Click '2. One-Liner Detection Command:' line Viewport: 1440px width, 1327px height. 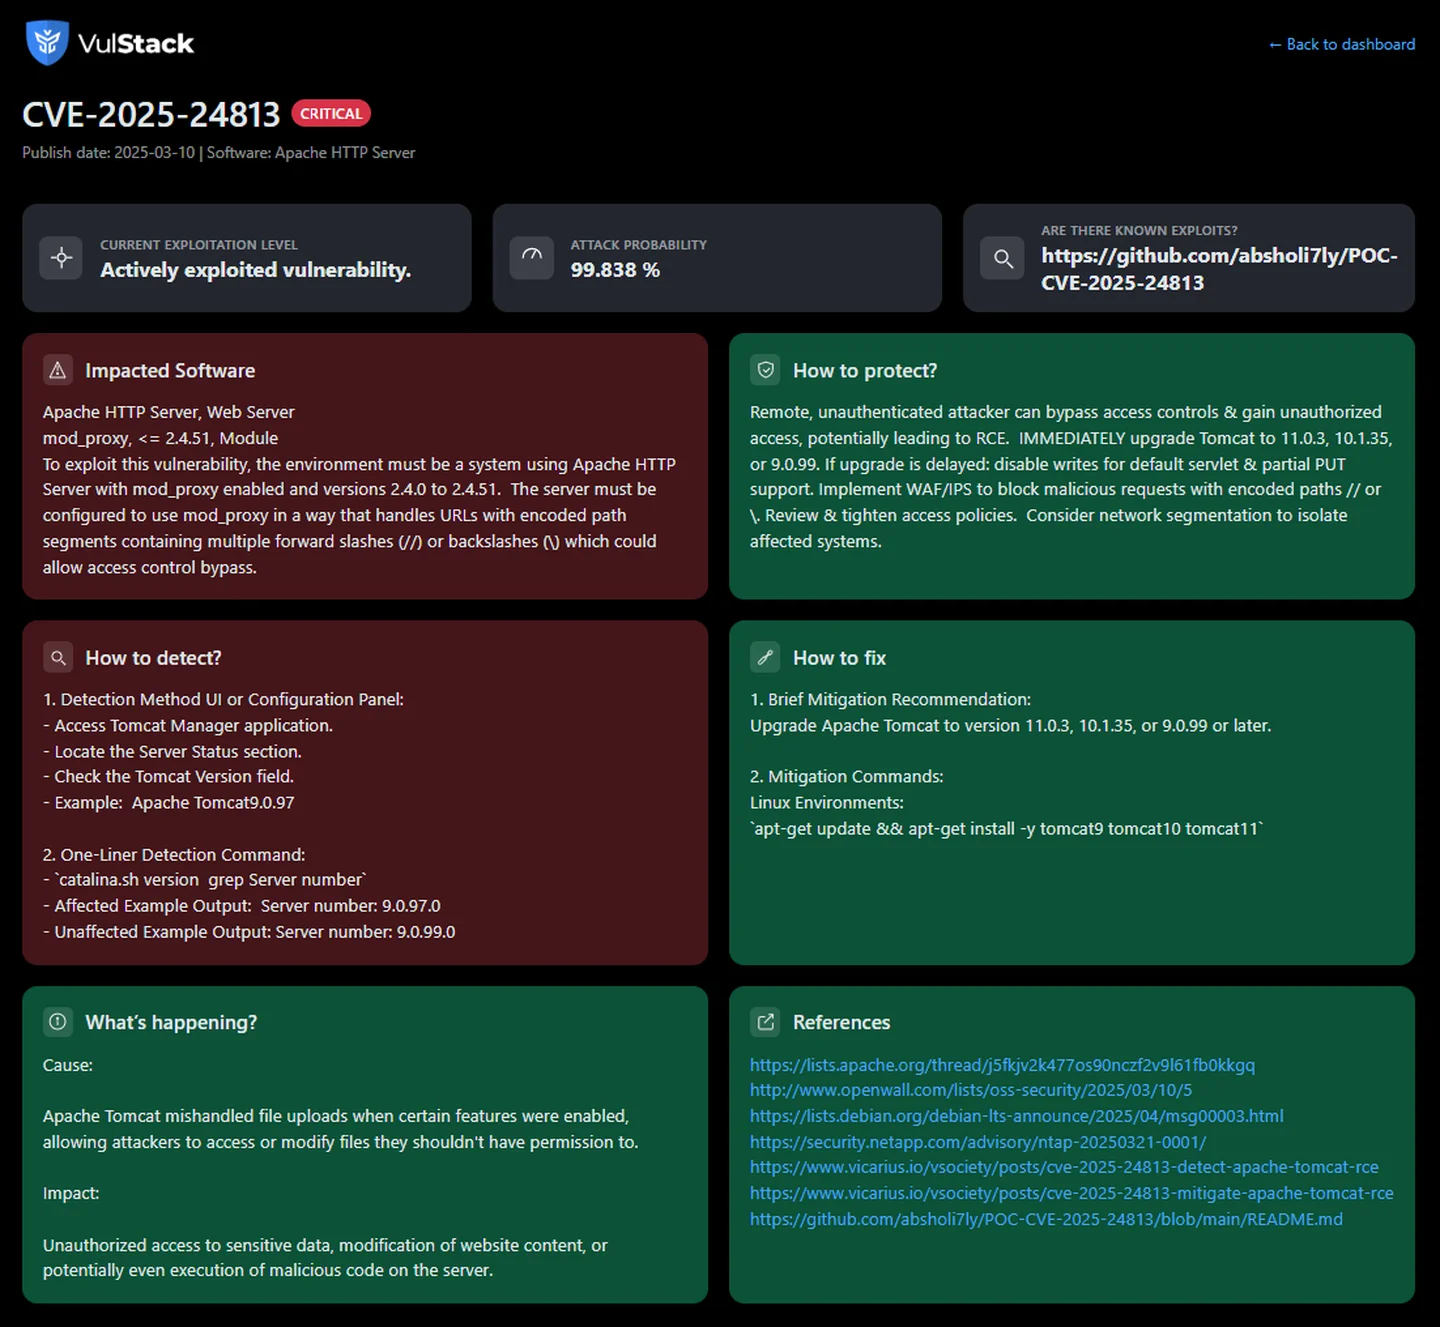(174, 855)
